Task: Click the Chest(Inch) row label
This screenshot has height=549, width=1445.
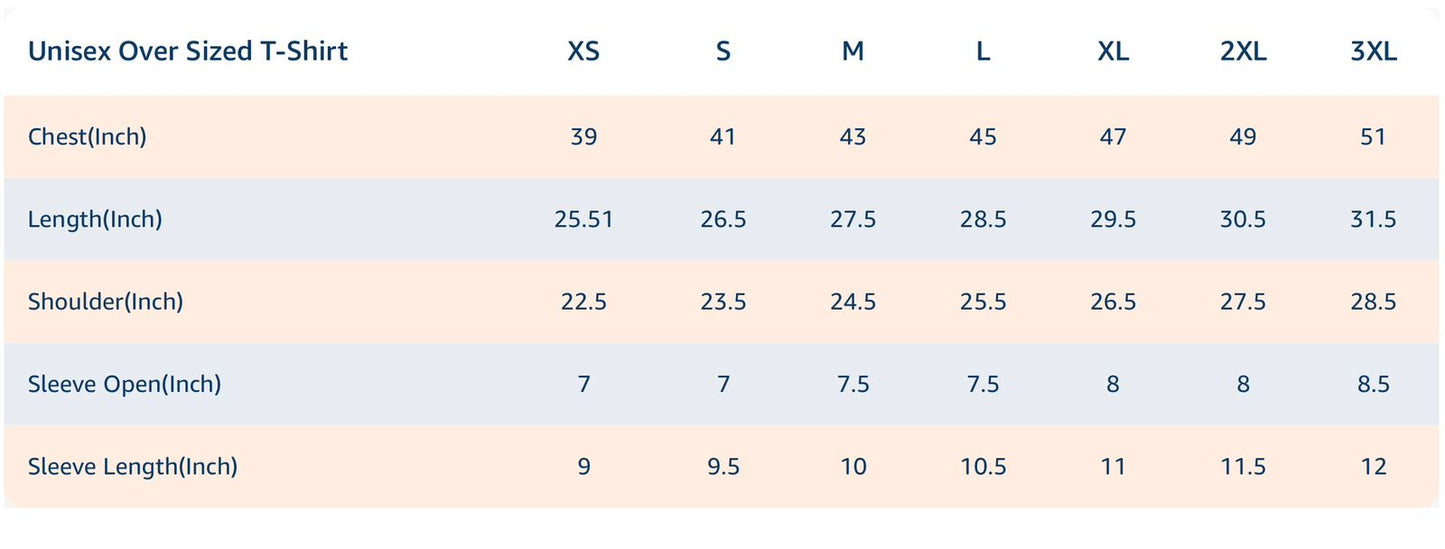Action: tap(87, 137)
